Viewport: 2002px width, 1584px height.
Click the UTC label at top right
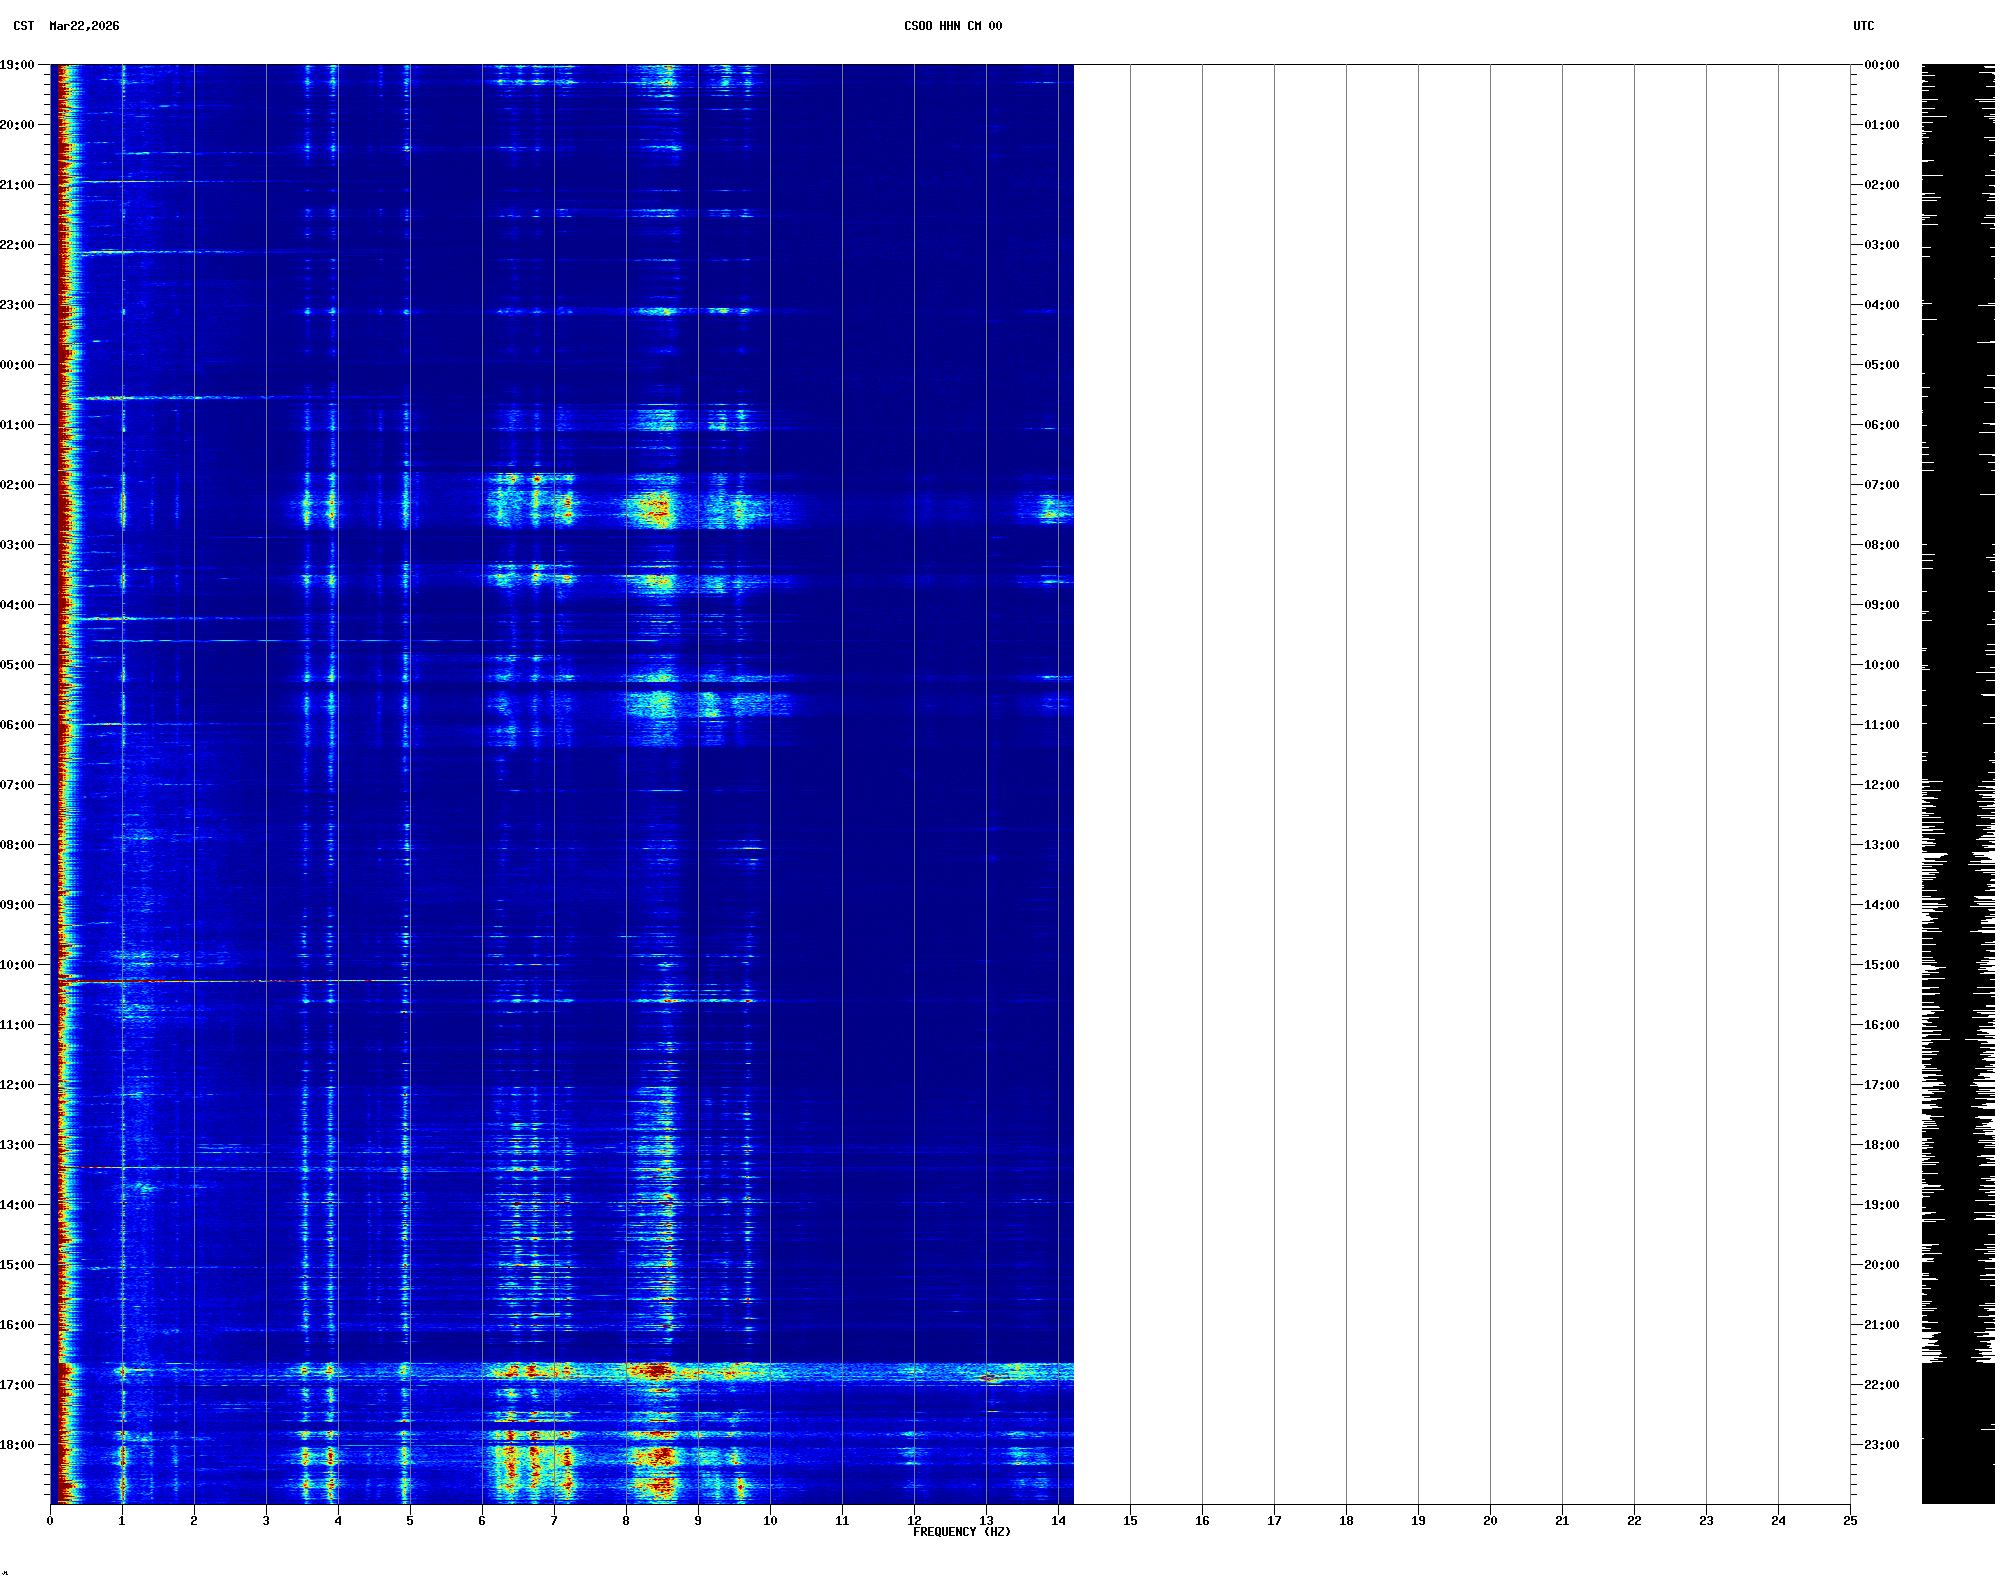pyautogui.click(x=1863, y=26)
